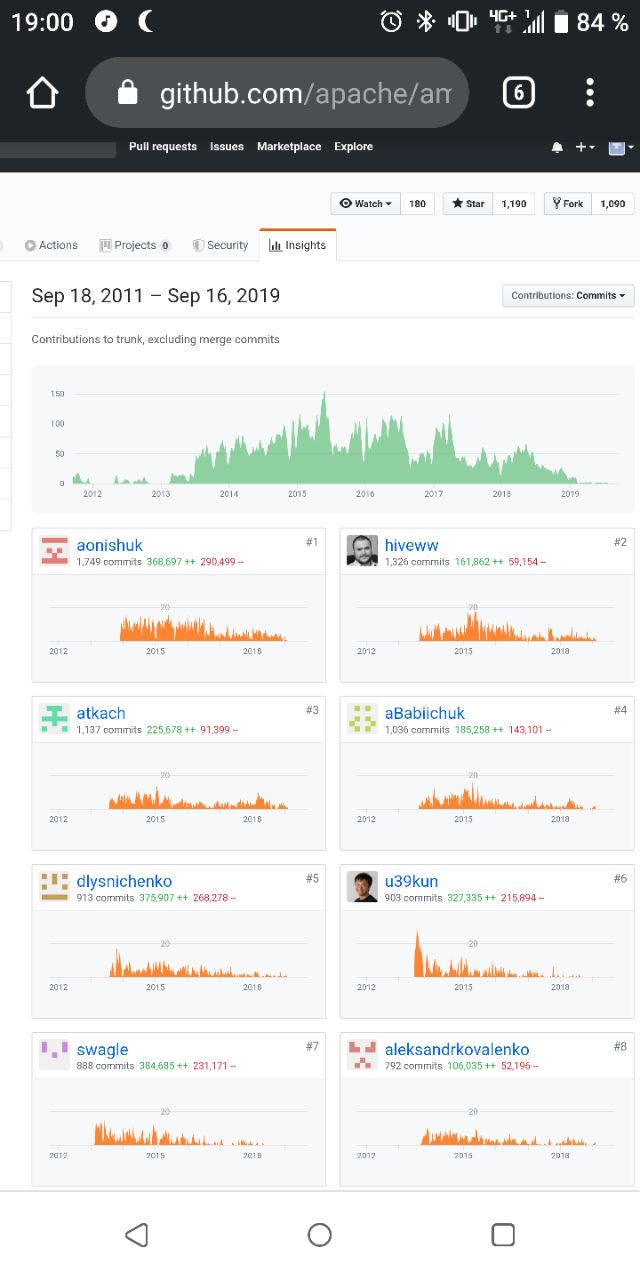Open Marketplace in top nav

point(289,146)
